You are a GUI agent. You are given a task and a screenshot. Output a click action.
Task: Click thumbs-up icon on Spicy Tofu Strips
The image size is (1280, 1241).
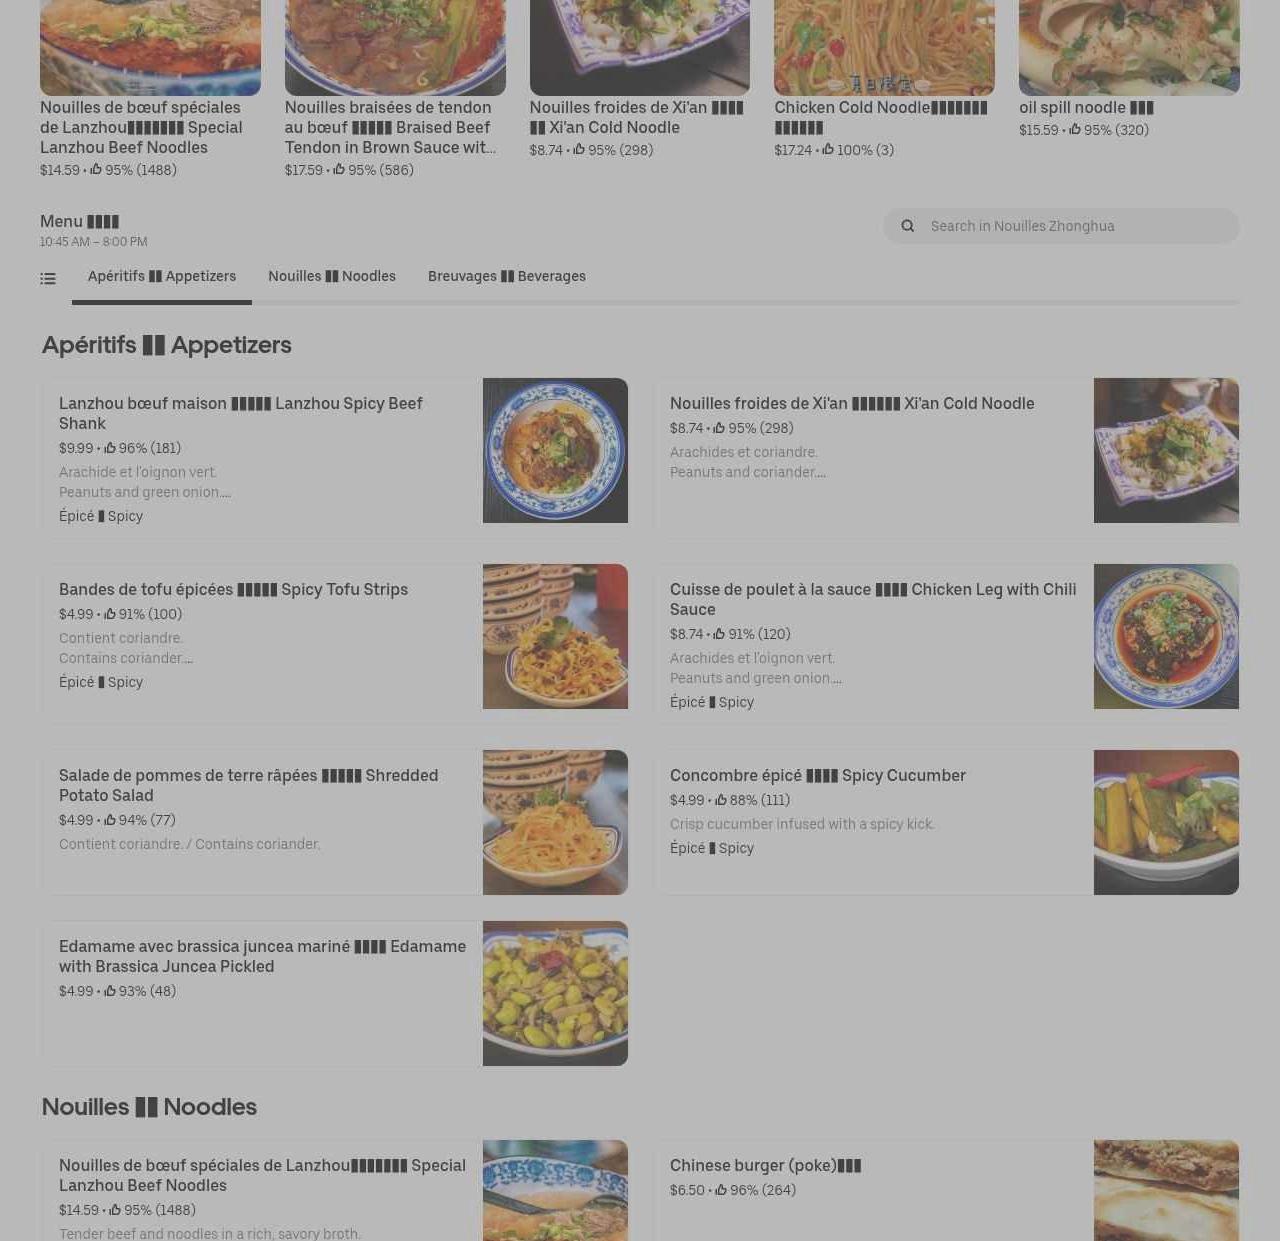pyautogui.click(x=110, y=614)
